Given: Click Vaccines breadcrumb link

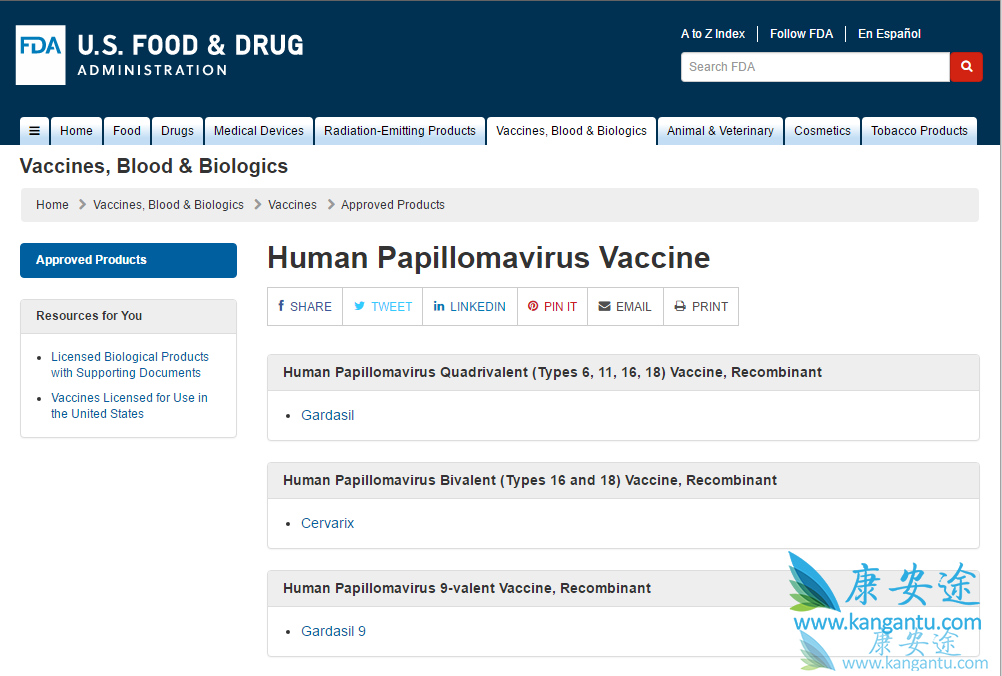Looking at the screenshot, I should click(x=292, y=205).
